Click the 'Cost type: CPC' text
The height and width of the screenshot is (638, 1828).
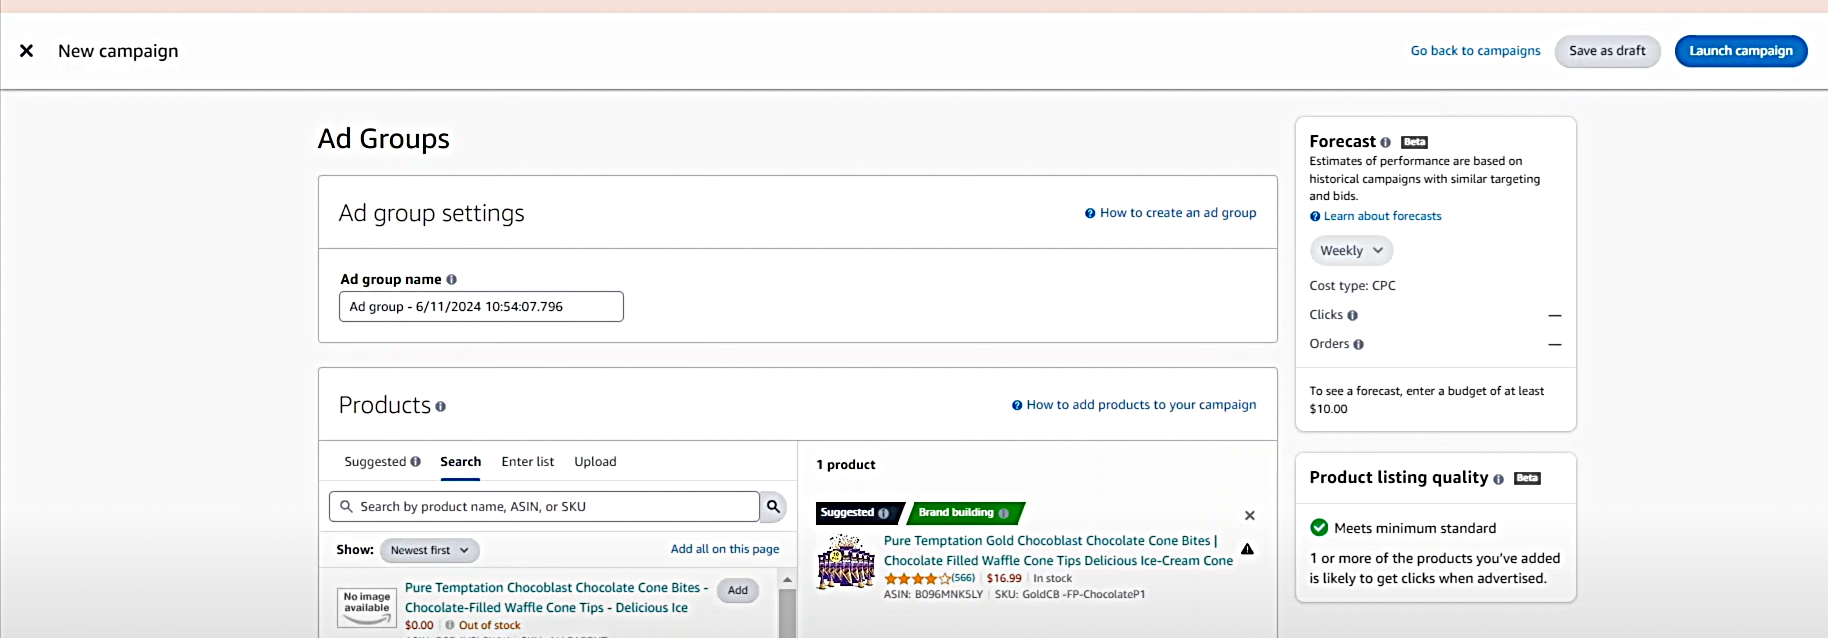[x=1352, y=286]
